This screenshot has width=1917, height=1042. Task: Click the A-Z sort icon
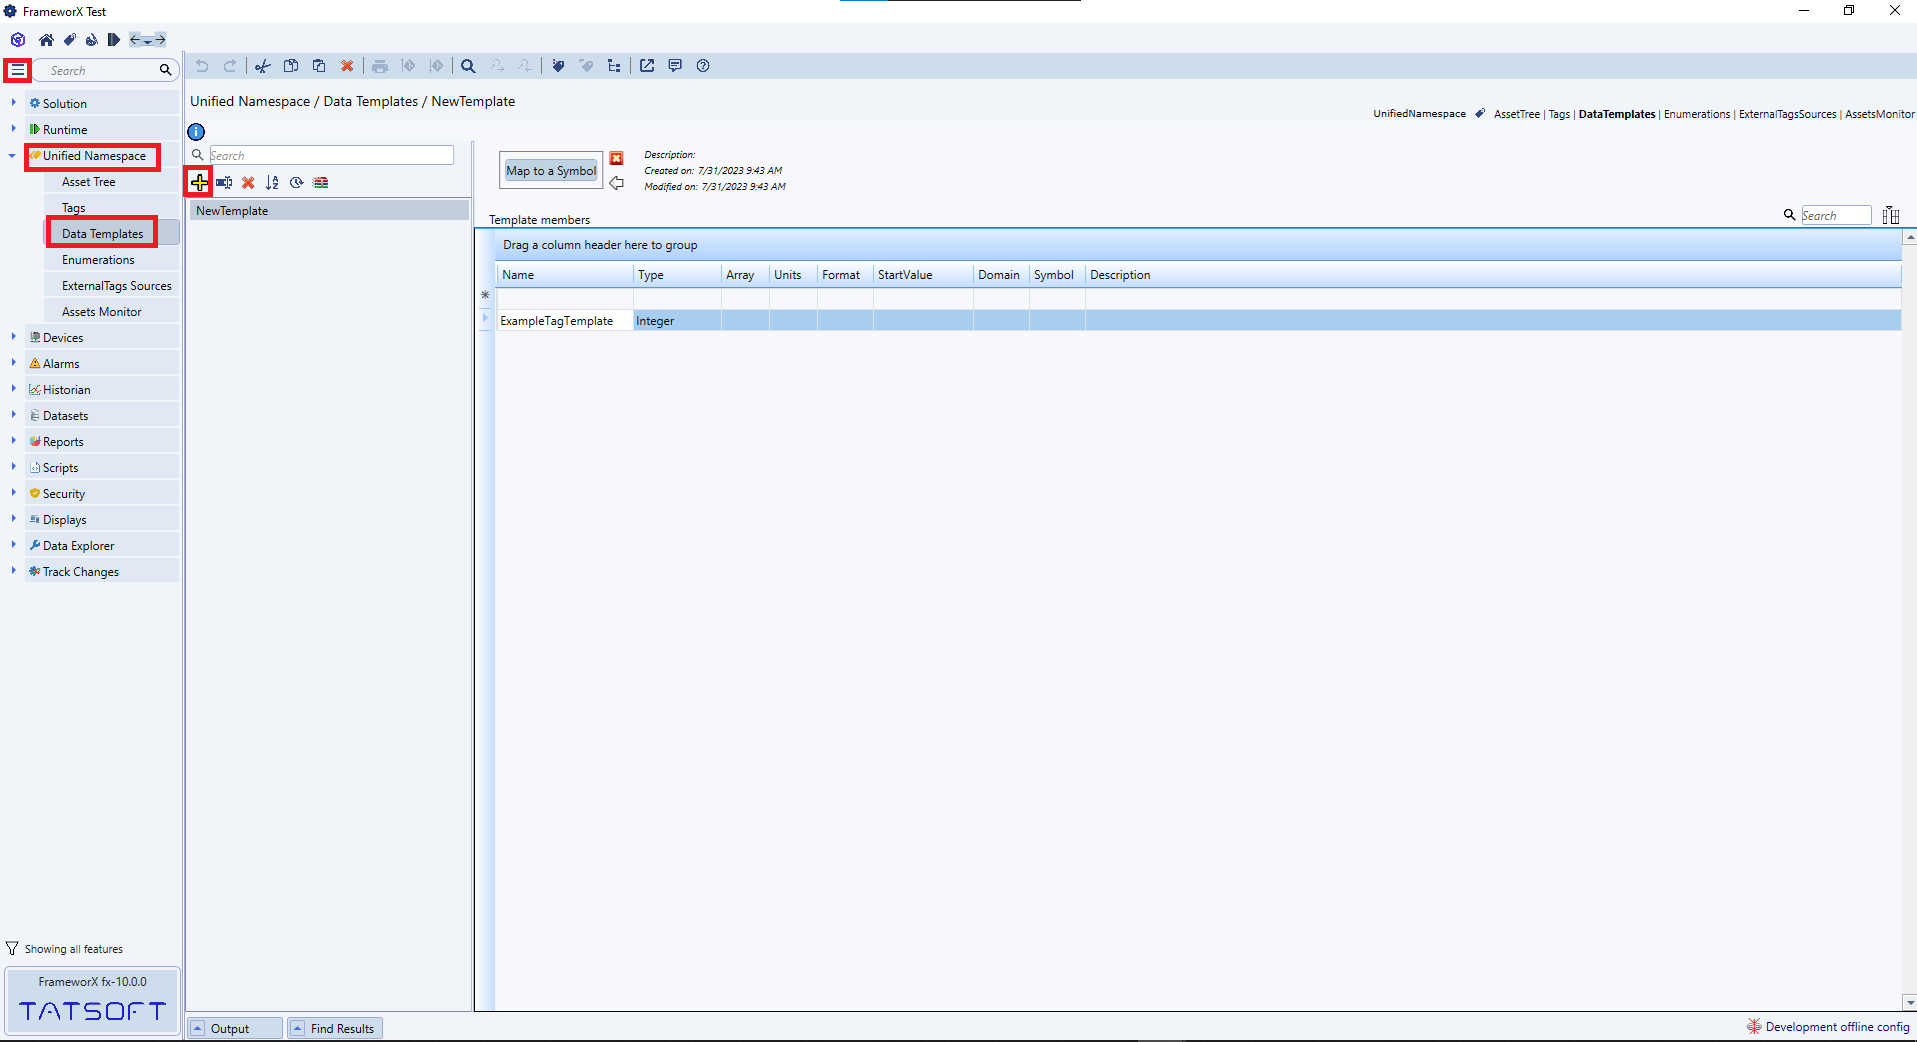tap(272, 182)
